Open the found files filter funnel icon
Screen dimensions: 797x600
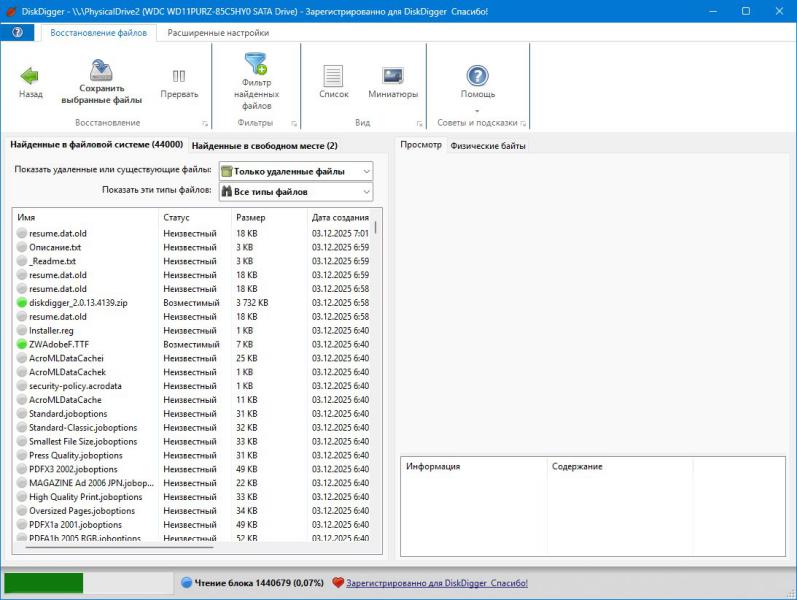tap(255, 64)
